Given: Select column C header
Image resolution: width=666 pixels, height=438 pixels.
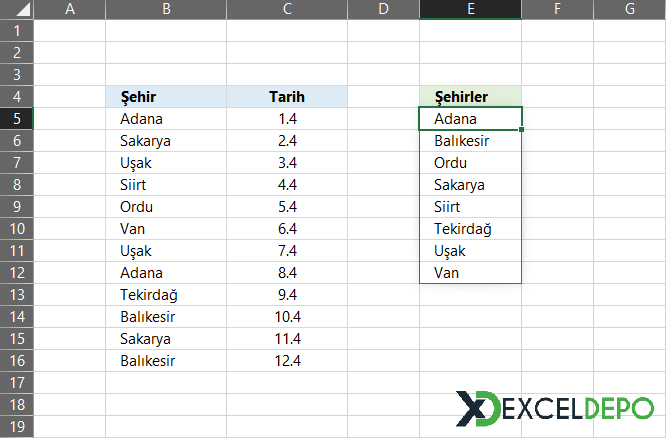Looking at the screenshot, I should point(287,9).
